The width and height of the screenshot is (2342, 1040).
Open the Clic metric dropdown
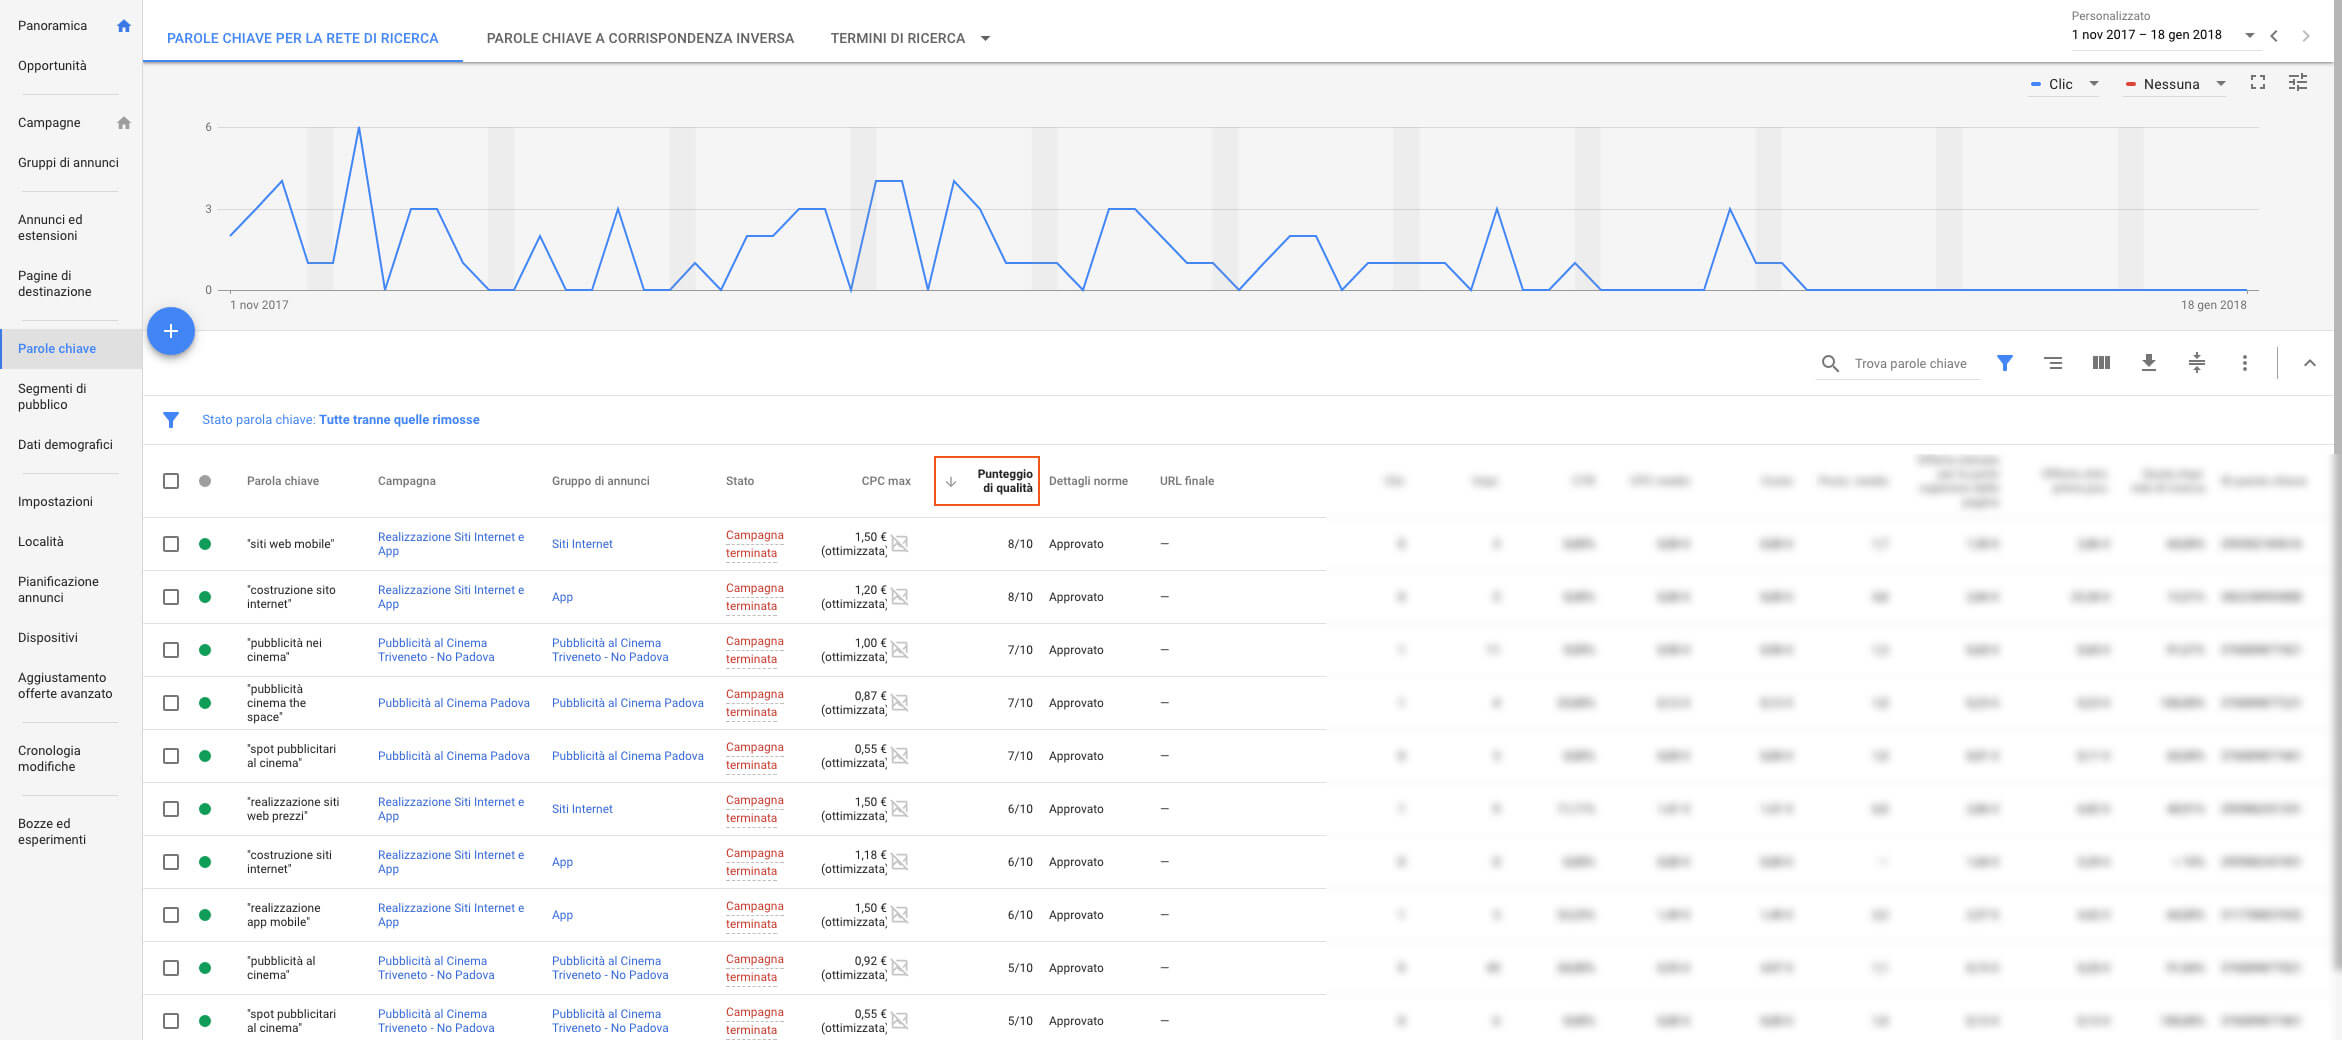pos(2064,84)
